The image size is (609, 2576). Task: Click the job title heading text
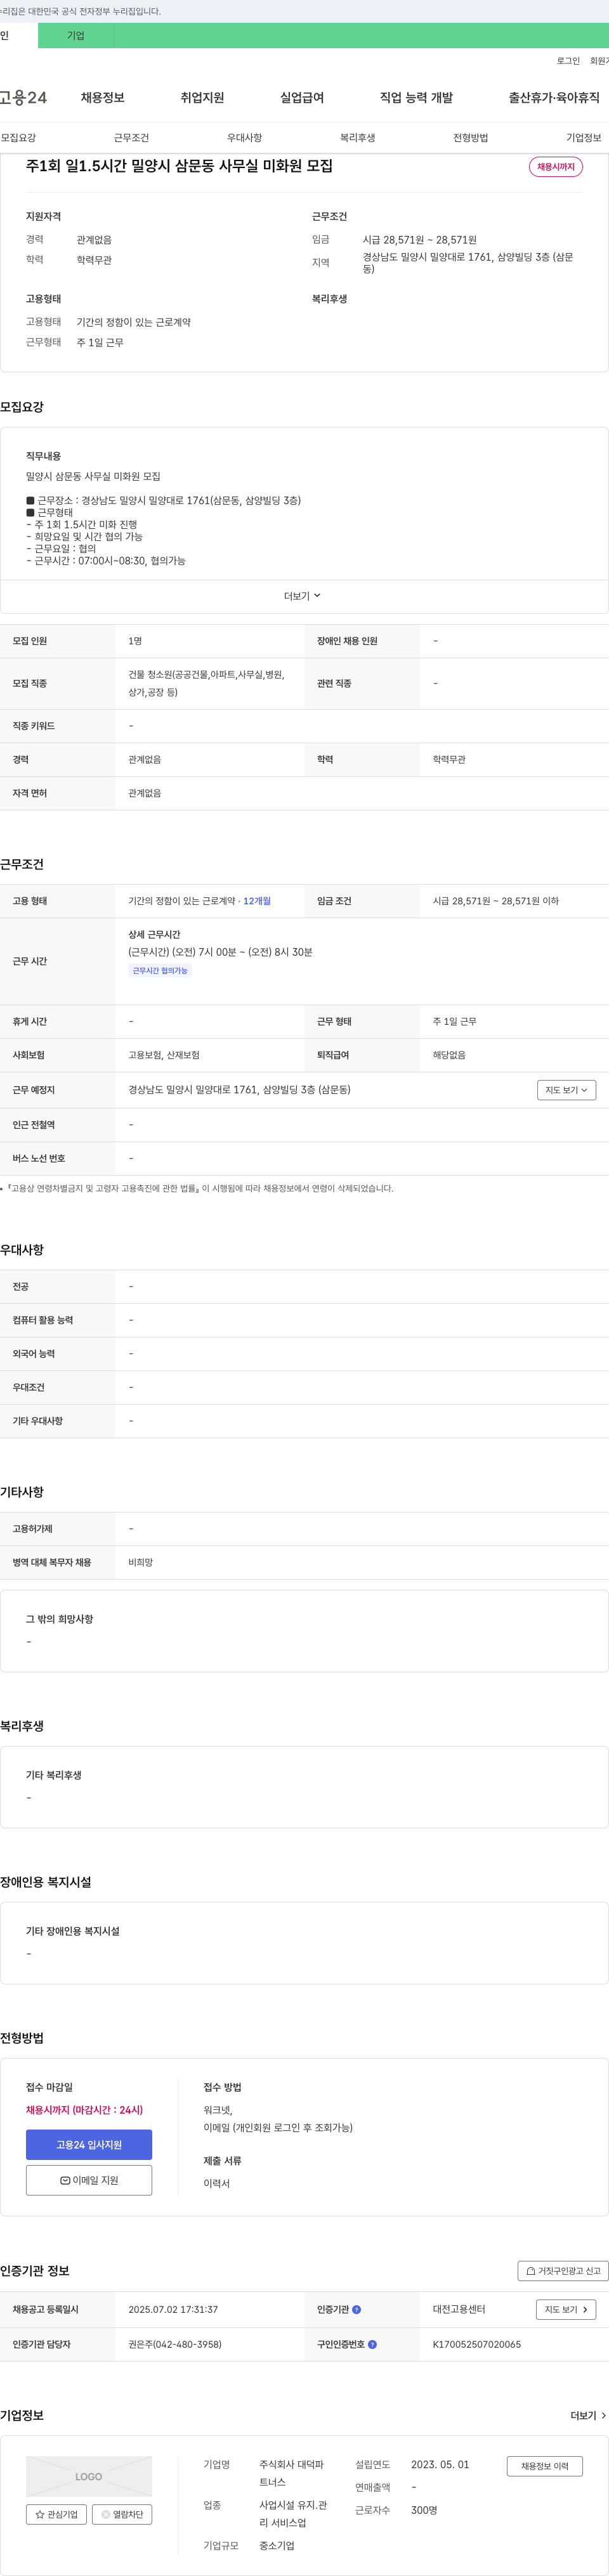point(179,166)
